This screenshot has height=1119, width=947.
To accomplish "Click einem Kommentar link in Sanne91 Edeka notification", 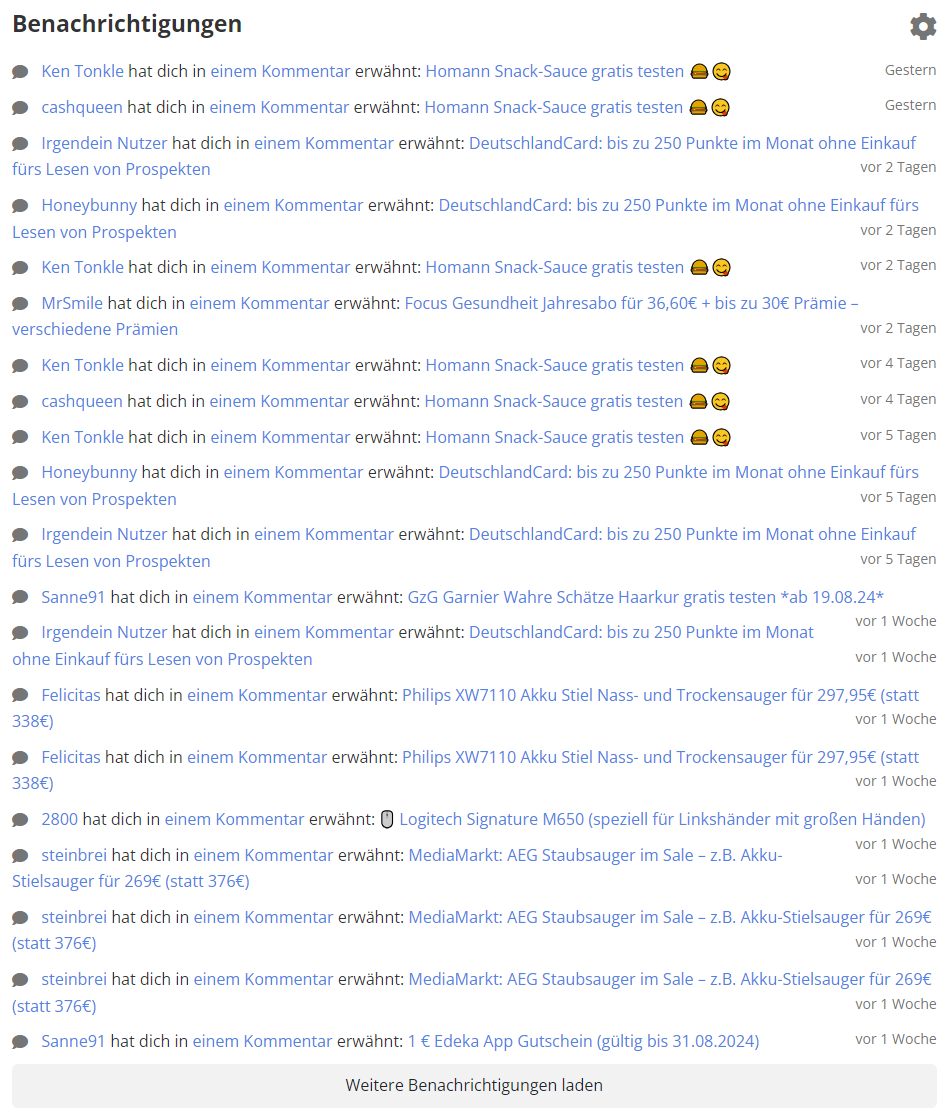I will point(262,1041).
